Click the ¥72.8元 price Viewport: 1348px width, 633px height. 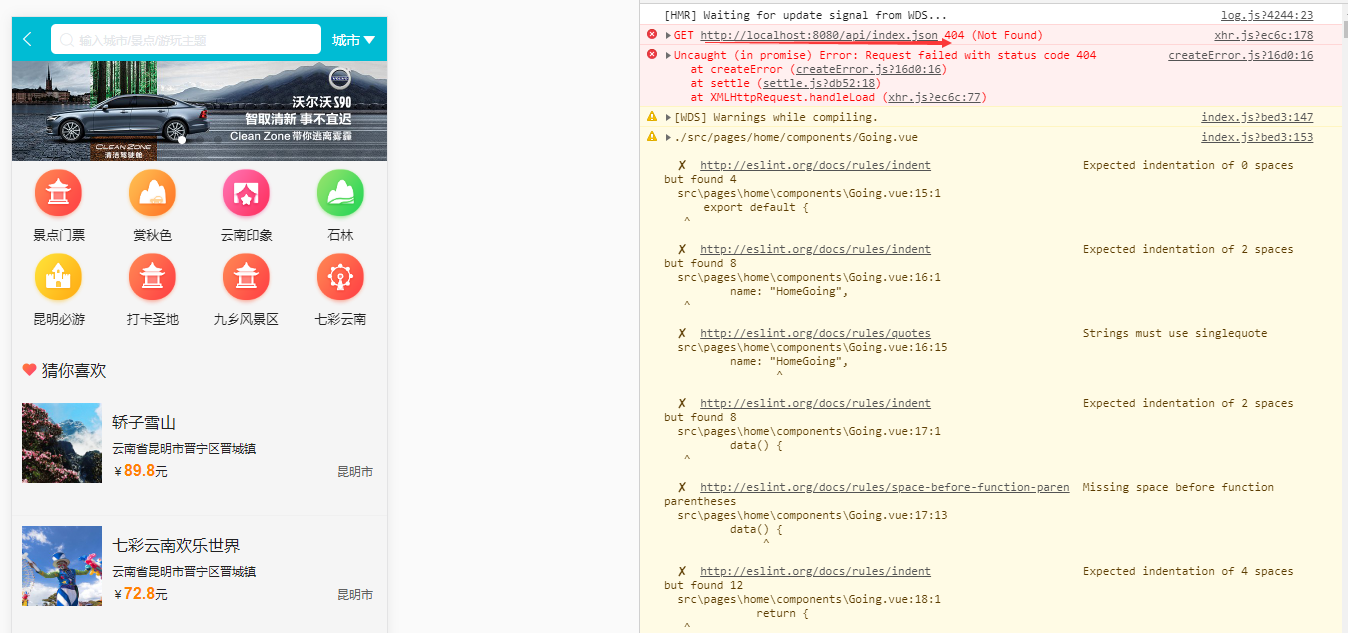pyautogui.click(x=141, y=593)
